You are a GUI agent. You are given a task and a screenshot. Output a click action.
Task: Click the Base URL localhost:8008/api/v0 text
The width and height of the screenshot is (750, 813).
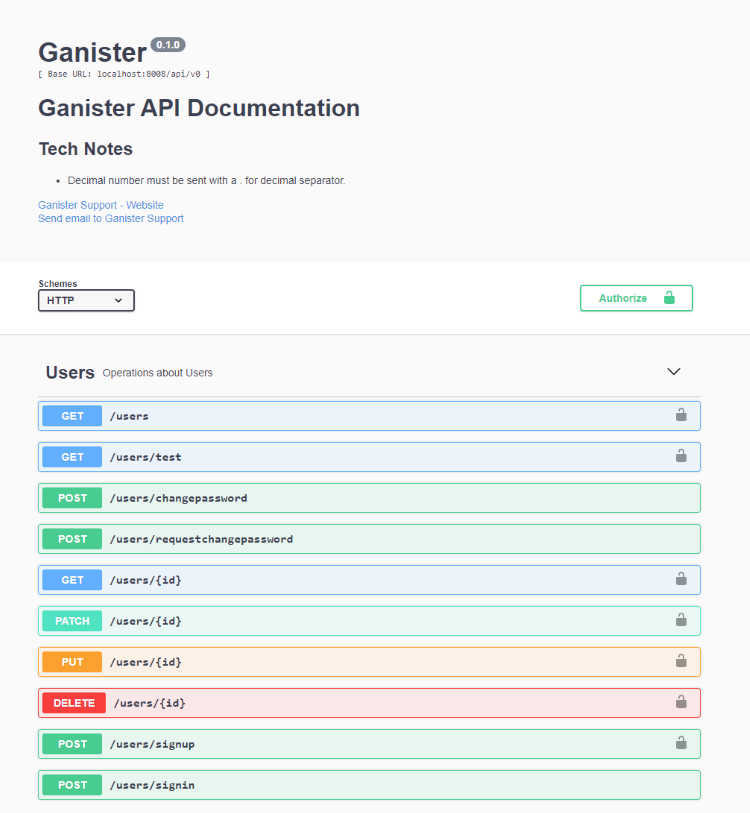pyautogui.click(x=124, y=74)
